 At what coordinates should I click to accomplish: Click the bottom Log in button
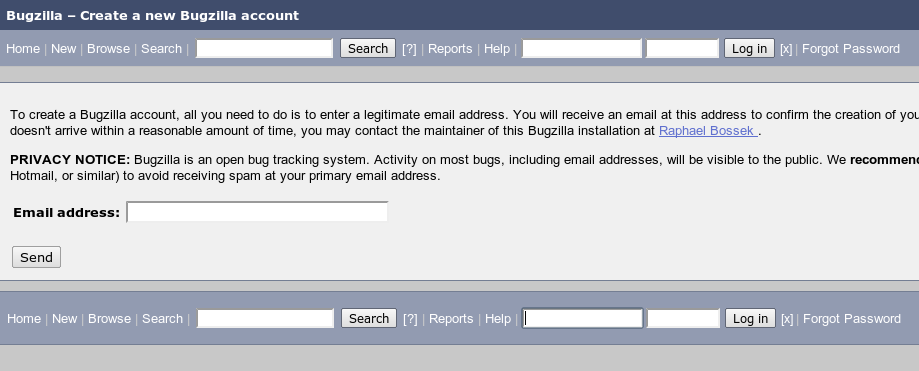pyautogui.click(x=750, y=318)
